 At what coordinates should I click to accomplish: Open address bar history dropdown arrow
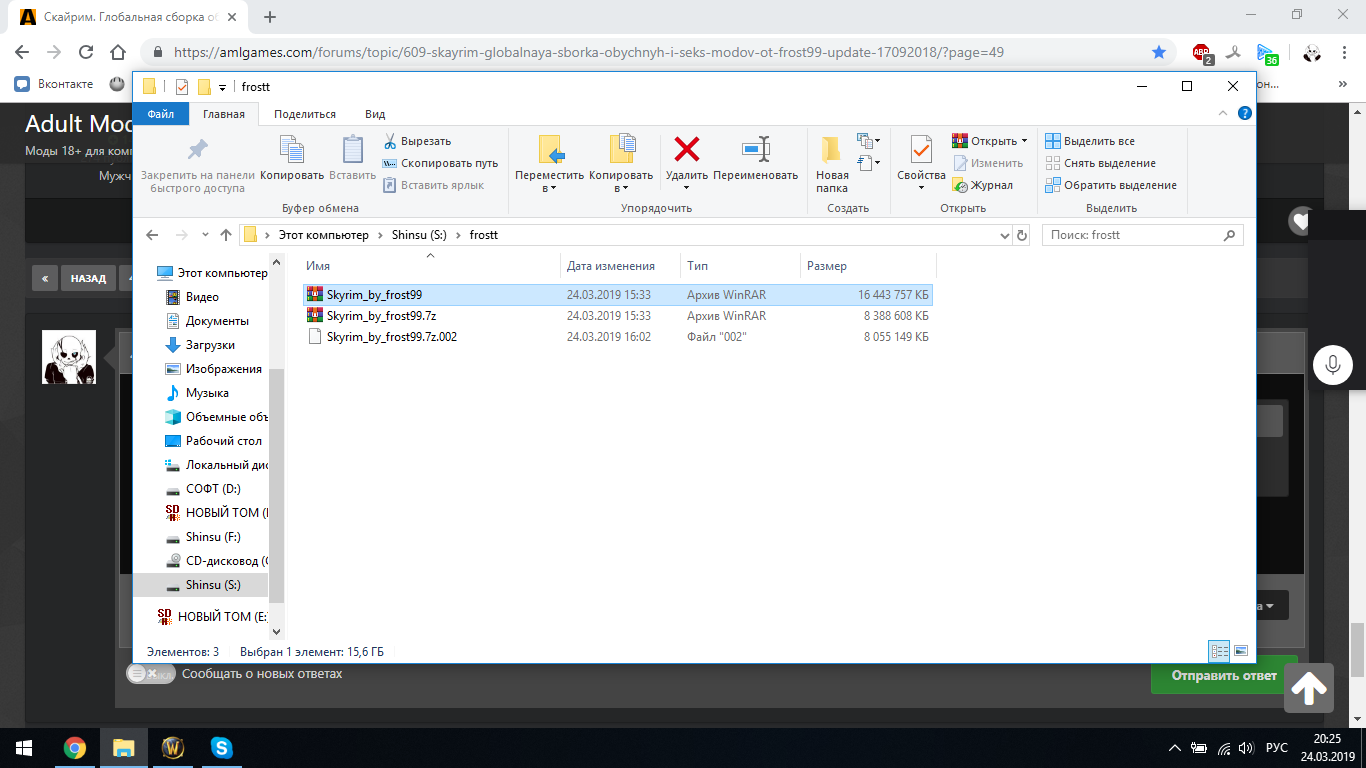click(x=1005, y=235)
